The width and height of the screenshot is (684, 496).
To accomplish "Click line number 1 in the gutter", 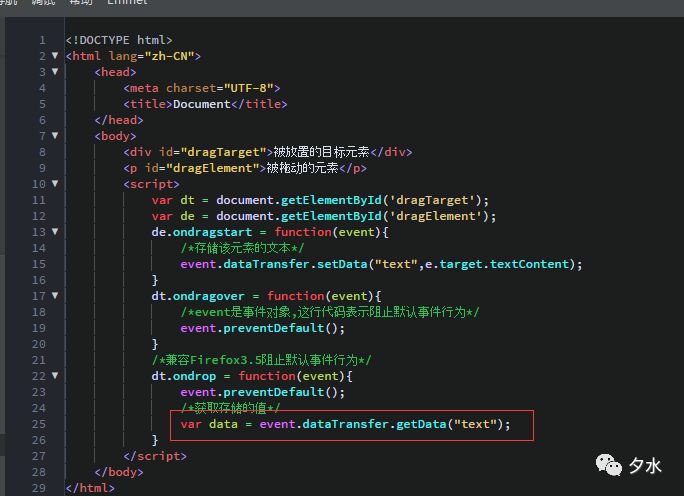I will click(42, 40).
